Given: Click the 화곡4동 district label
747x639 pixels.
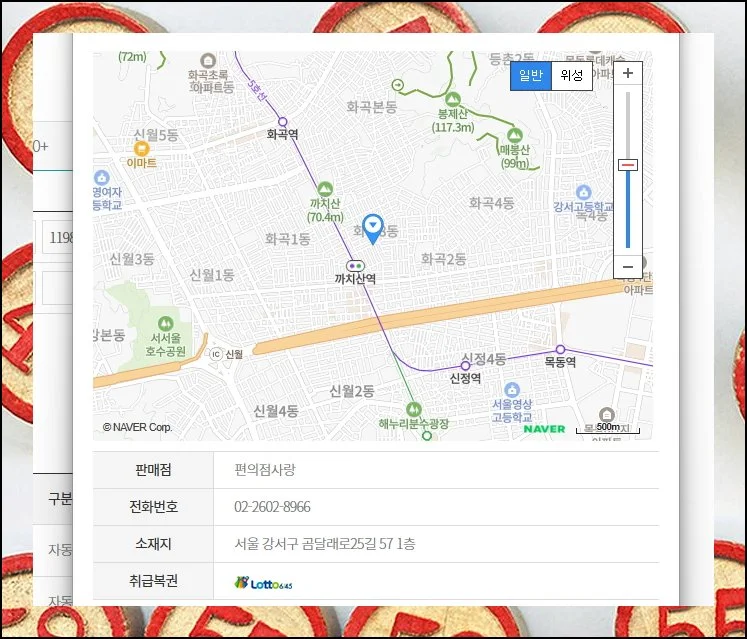Looking at the screenshot, I should (492, 203).
